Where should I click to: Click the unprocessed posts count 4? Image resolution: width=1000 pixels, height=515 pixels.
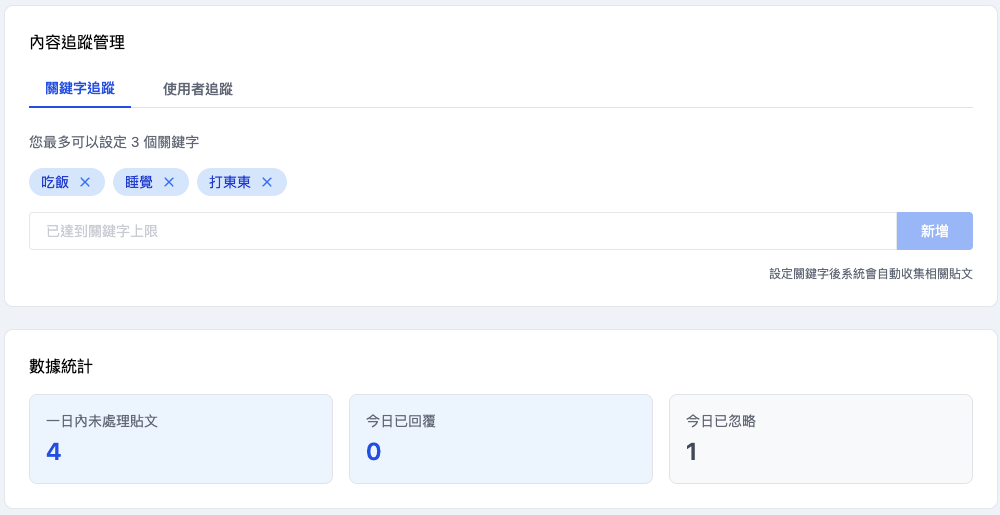tap(54, 452)
